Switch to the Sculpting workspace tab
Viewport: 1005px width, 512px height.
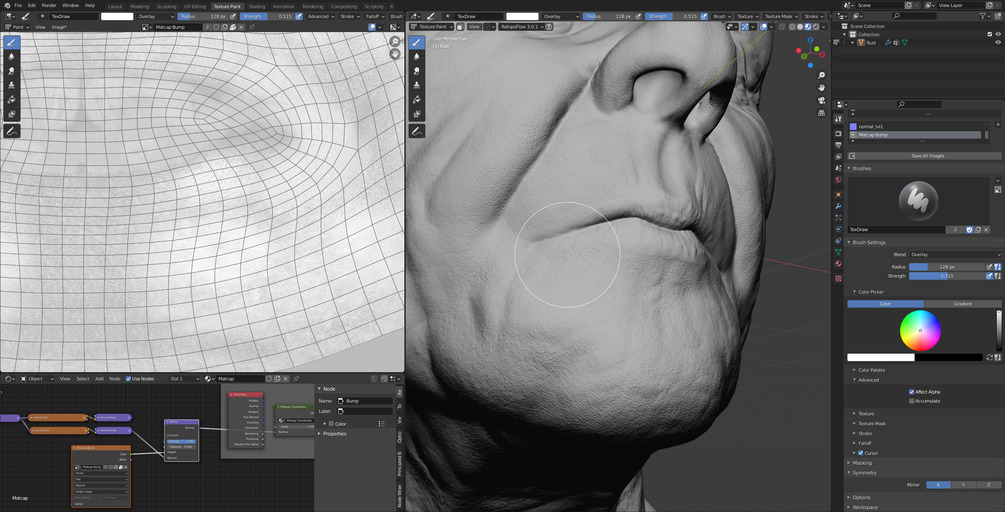coord(167,6)
